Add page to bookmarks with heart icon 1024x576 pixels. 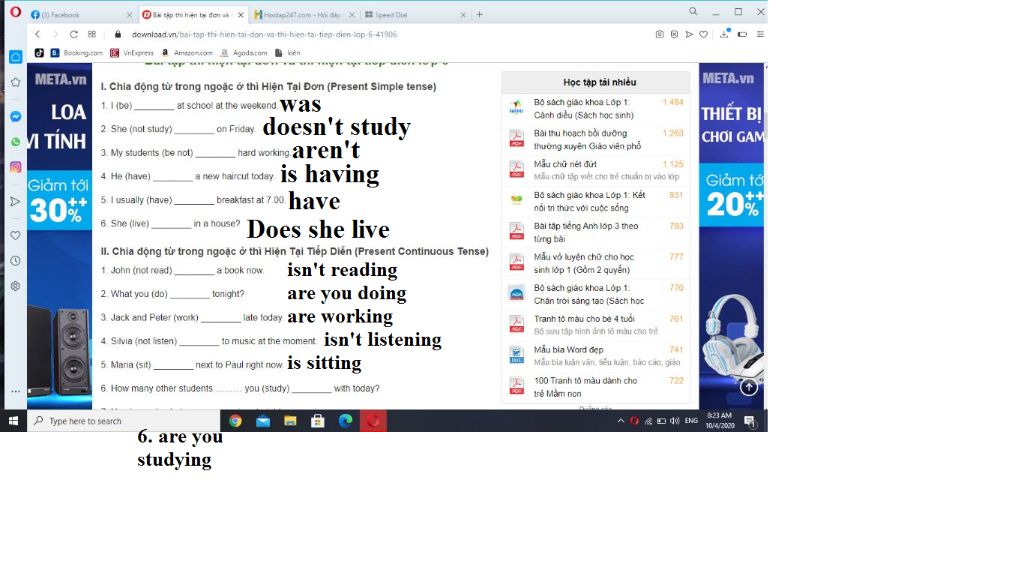pos(703,34)
